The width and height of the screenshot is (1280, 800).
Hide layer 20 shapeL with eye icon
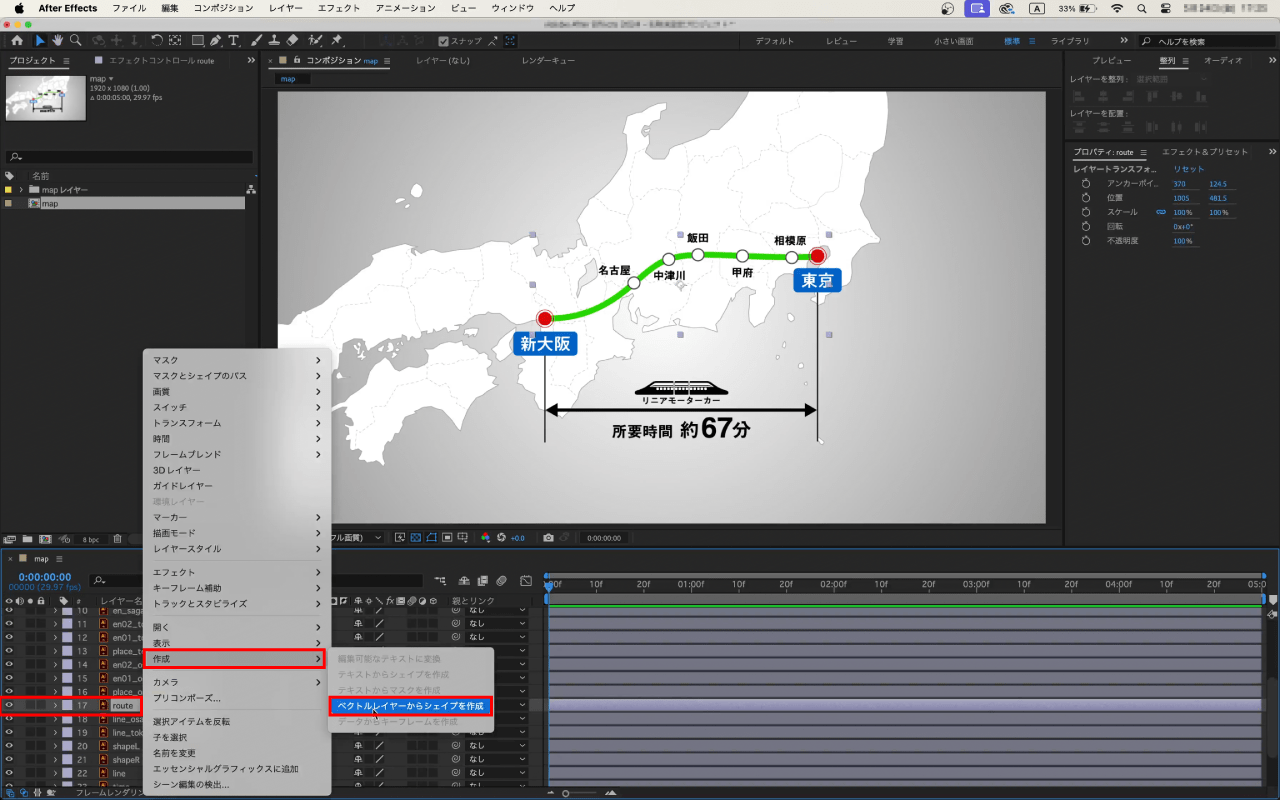(9, 746)
